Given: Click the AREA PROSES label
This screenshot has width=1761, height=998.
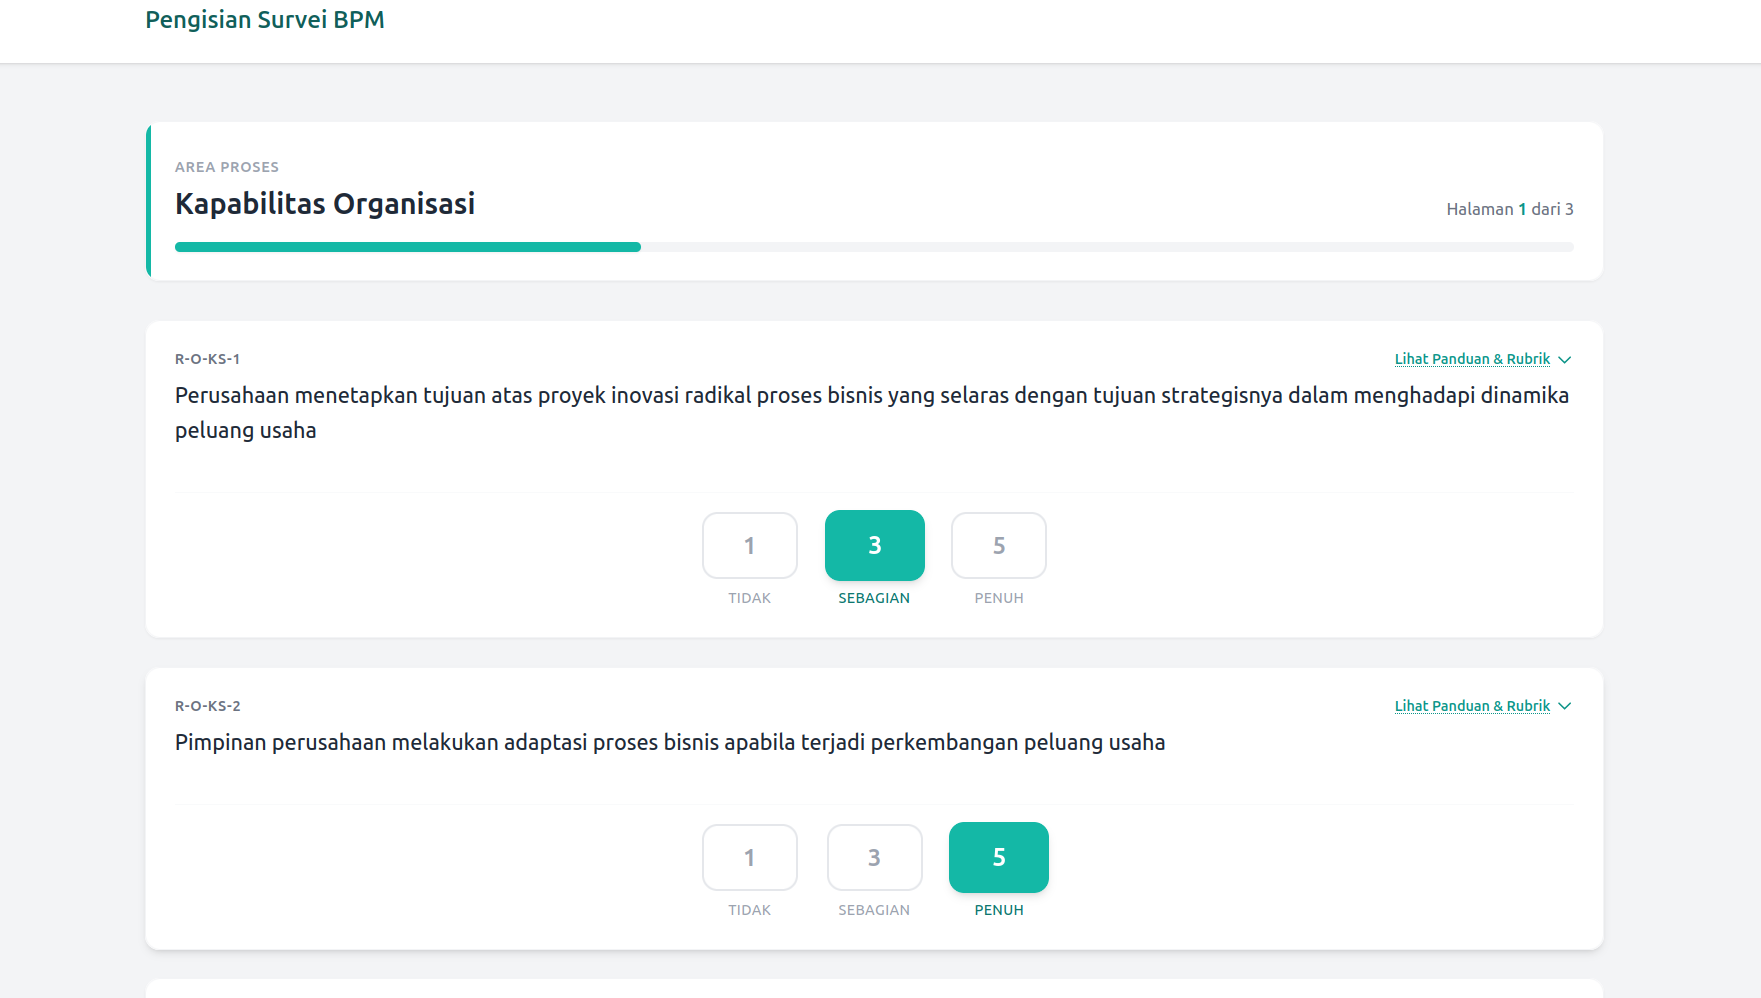Looking at the screenshot, I should 227,166.
